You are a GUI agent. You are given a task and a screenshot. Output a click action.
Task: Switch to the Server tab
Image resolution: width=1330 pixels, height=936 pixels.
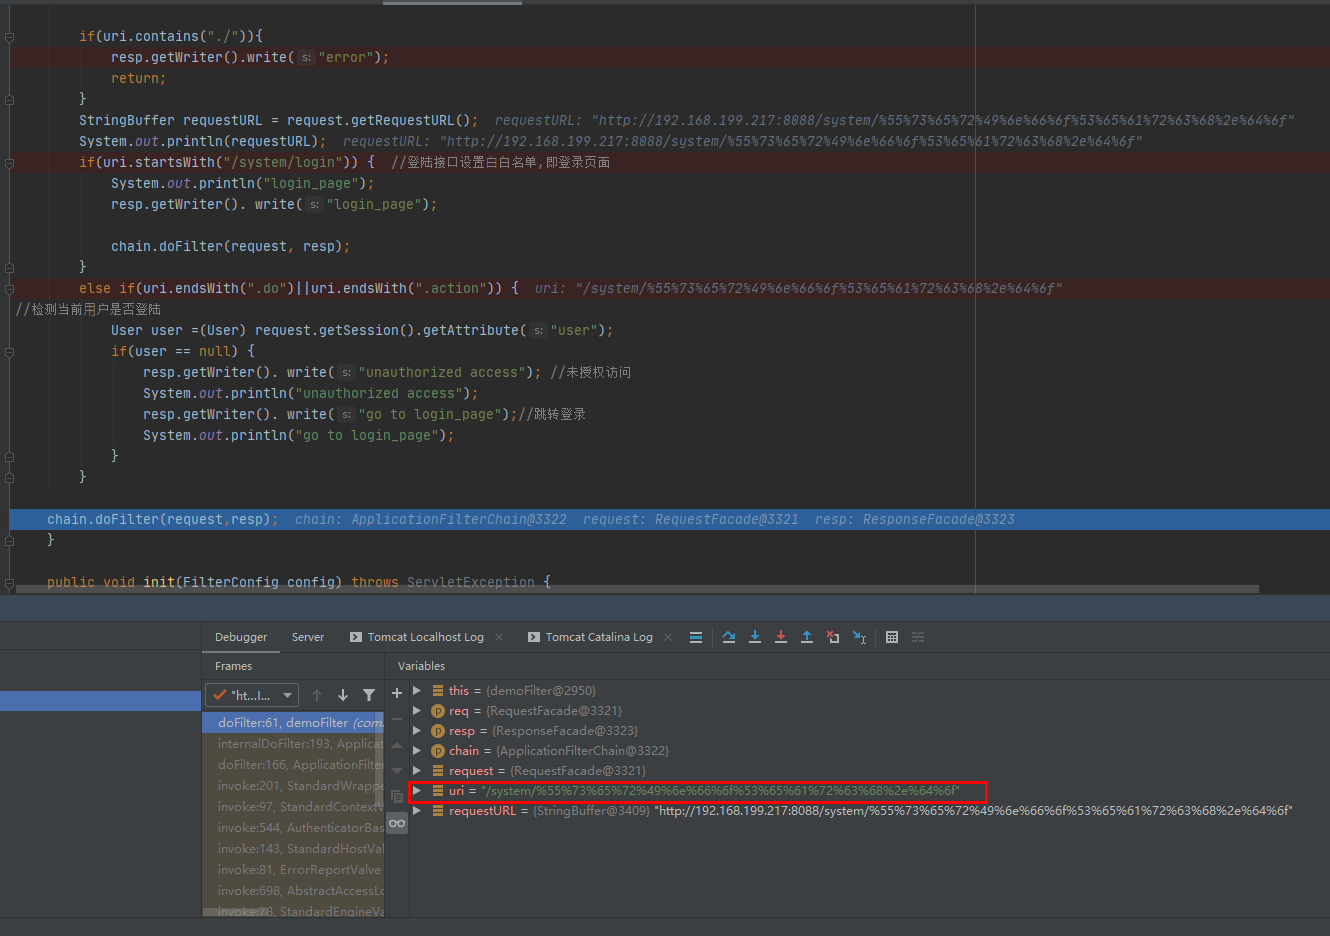[308, 637]
